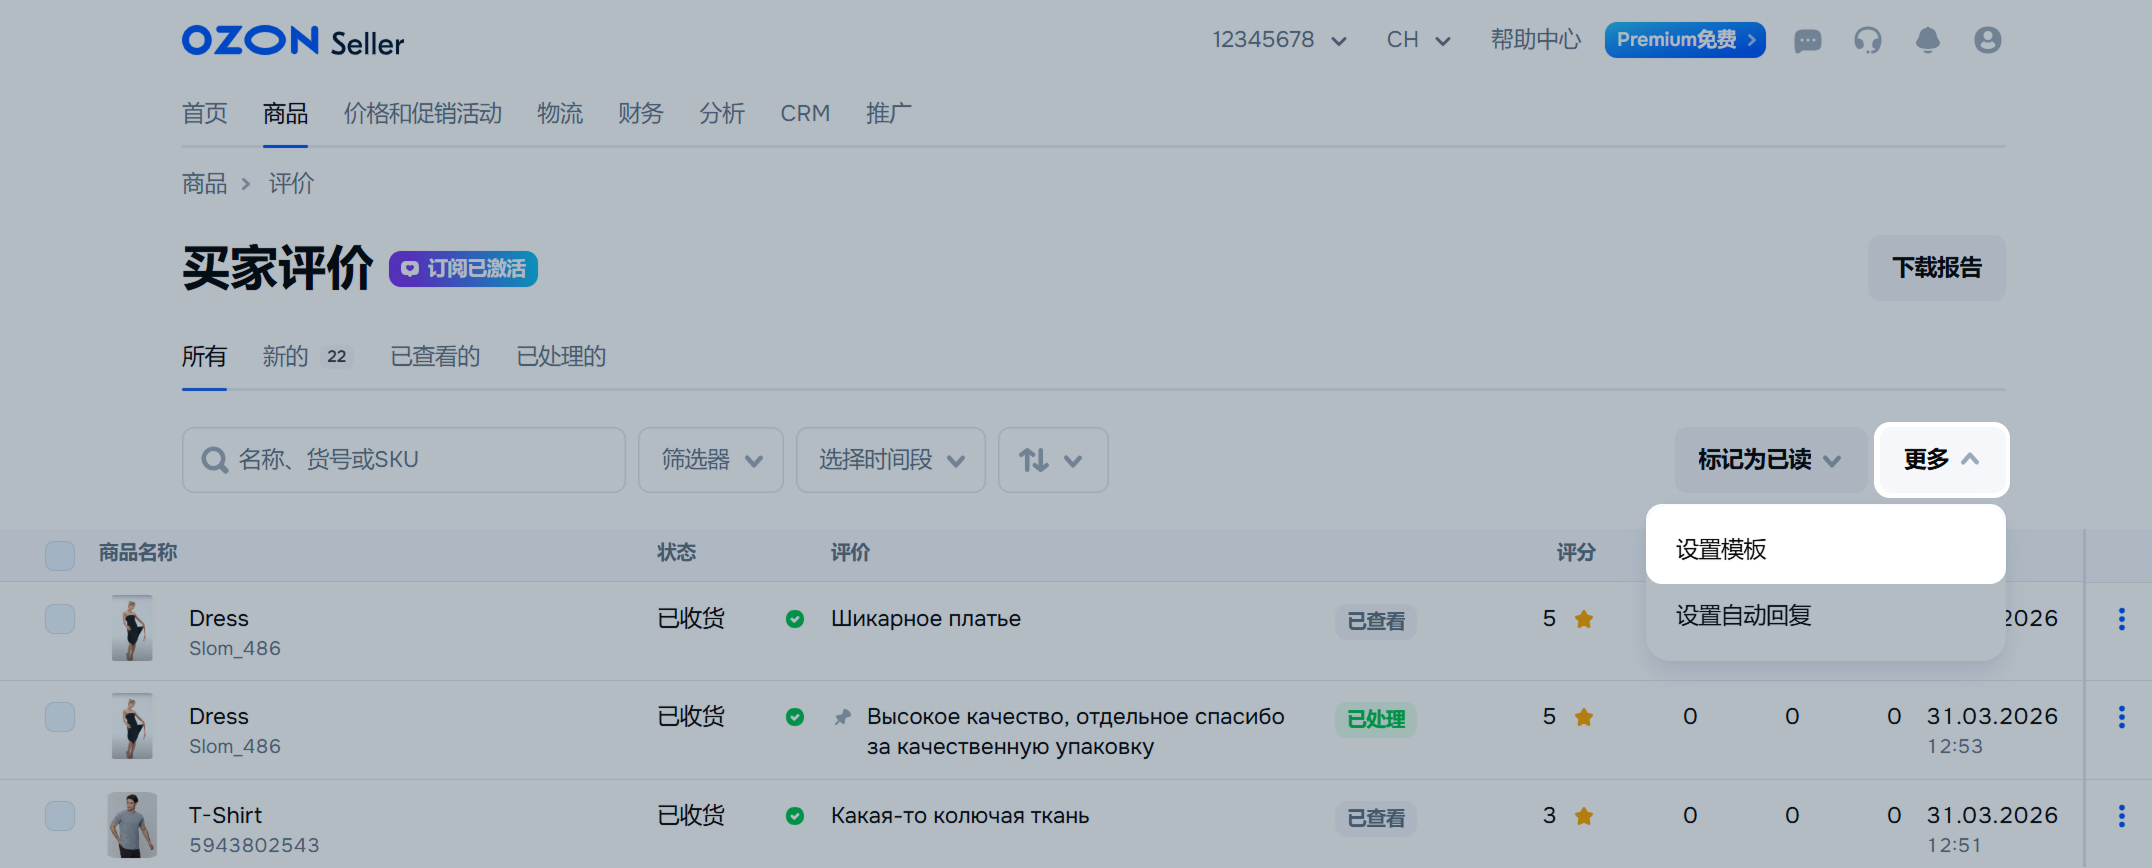This screenshot has height=868, width=2152.
Task: Click the pin icon on the second review
Action: click(x=843, y=717)
